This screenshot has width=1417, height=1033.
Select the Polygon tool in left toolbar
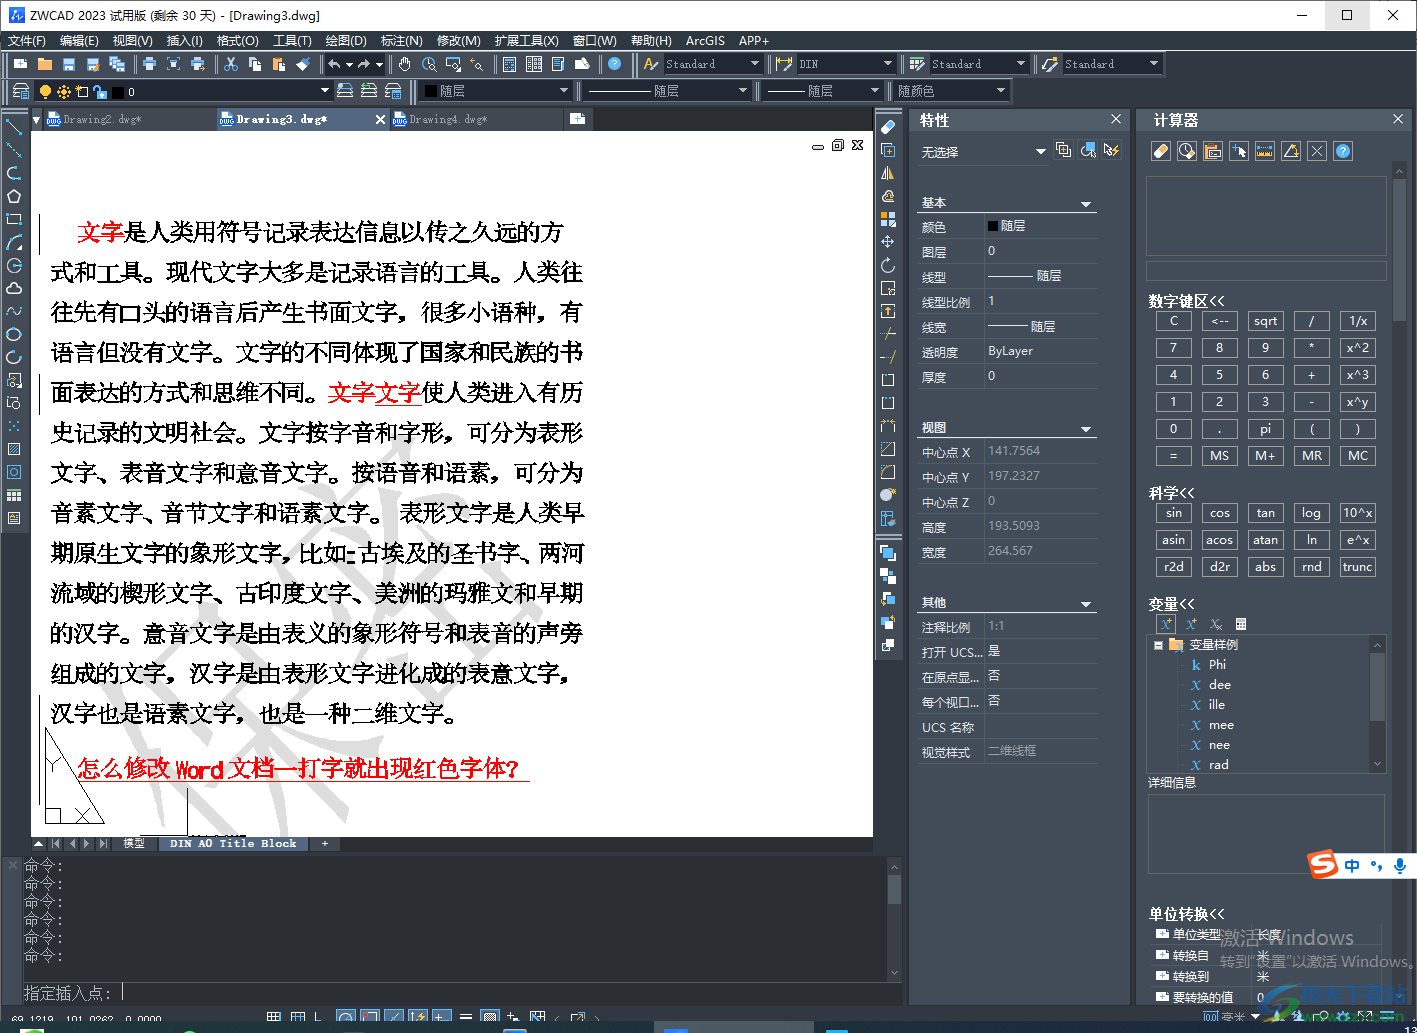(x=14, y=196)
